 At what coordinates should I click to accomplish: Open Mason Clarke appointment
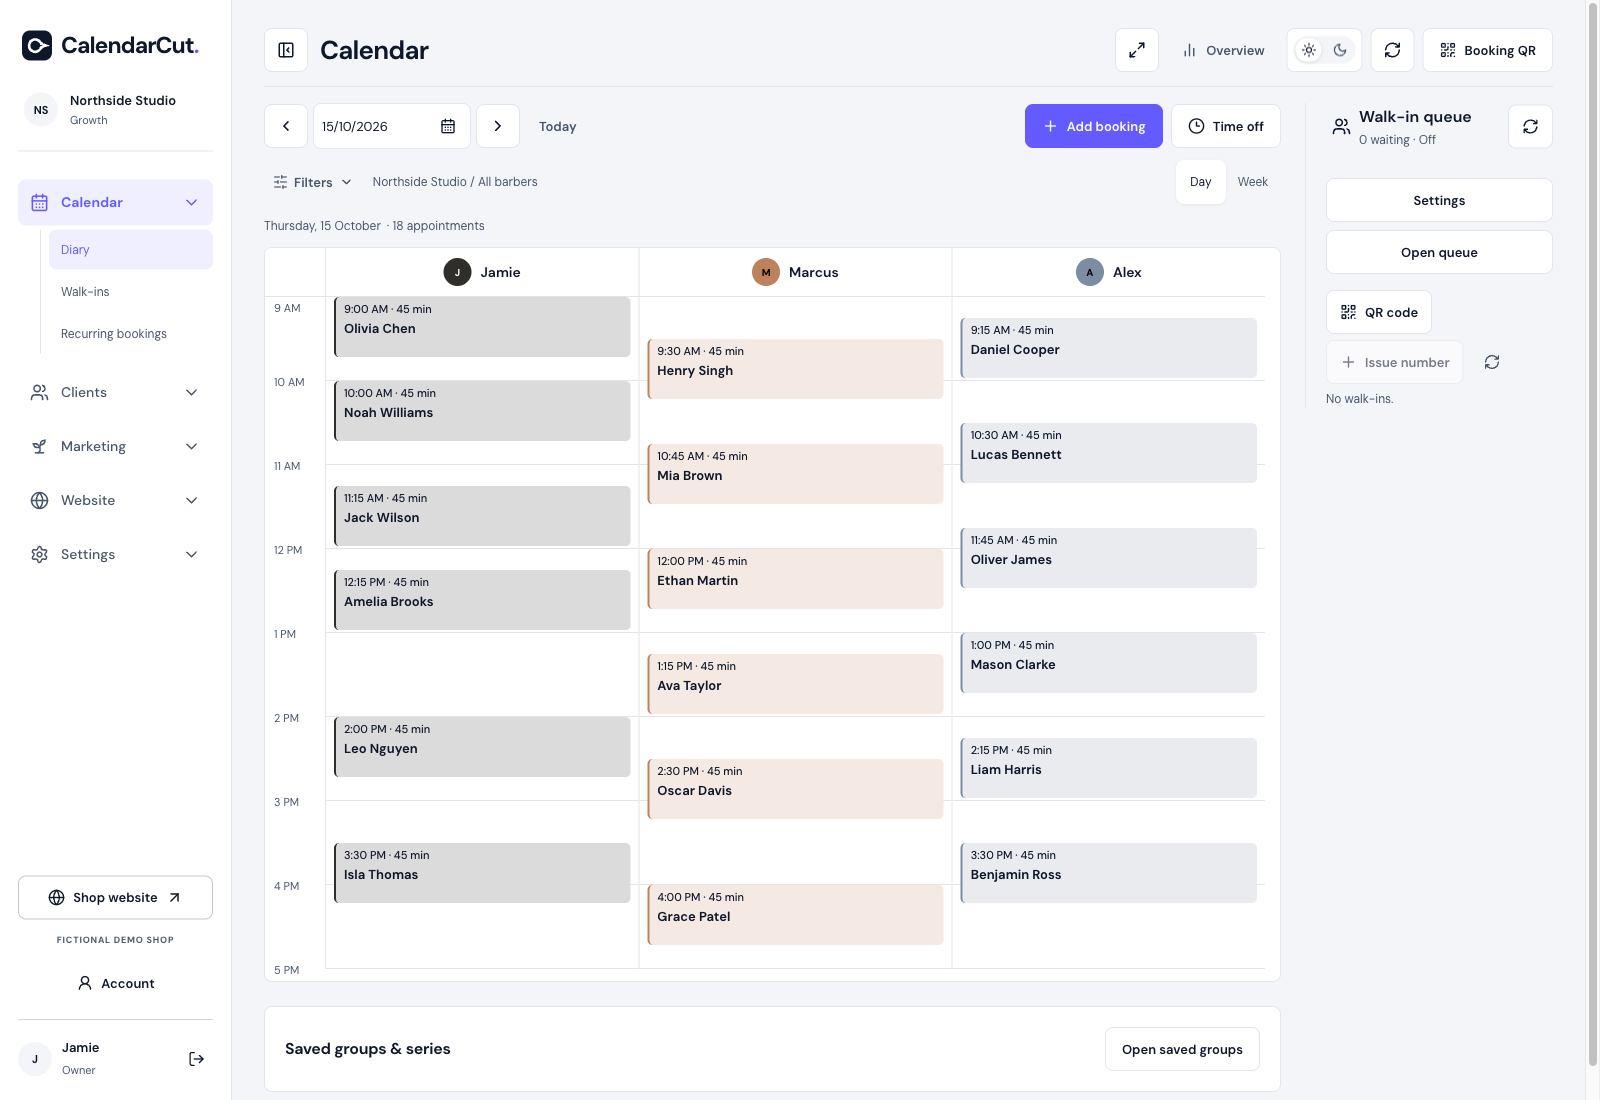point(1108,663)
